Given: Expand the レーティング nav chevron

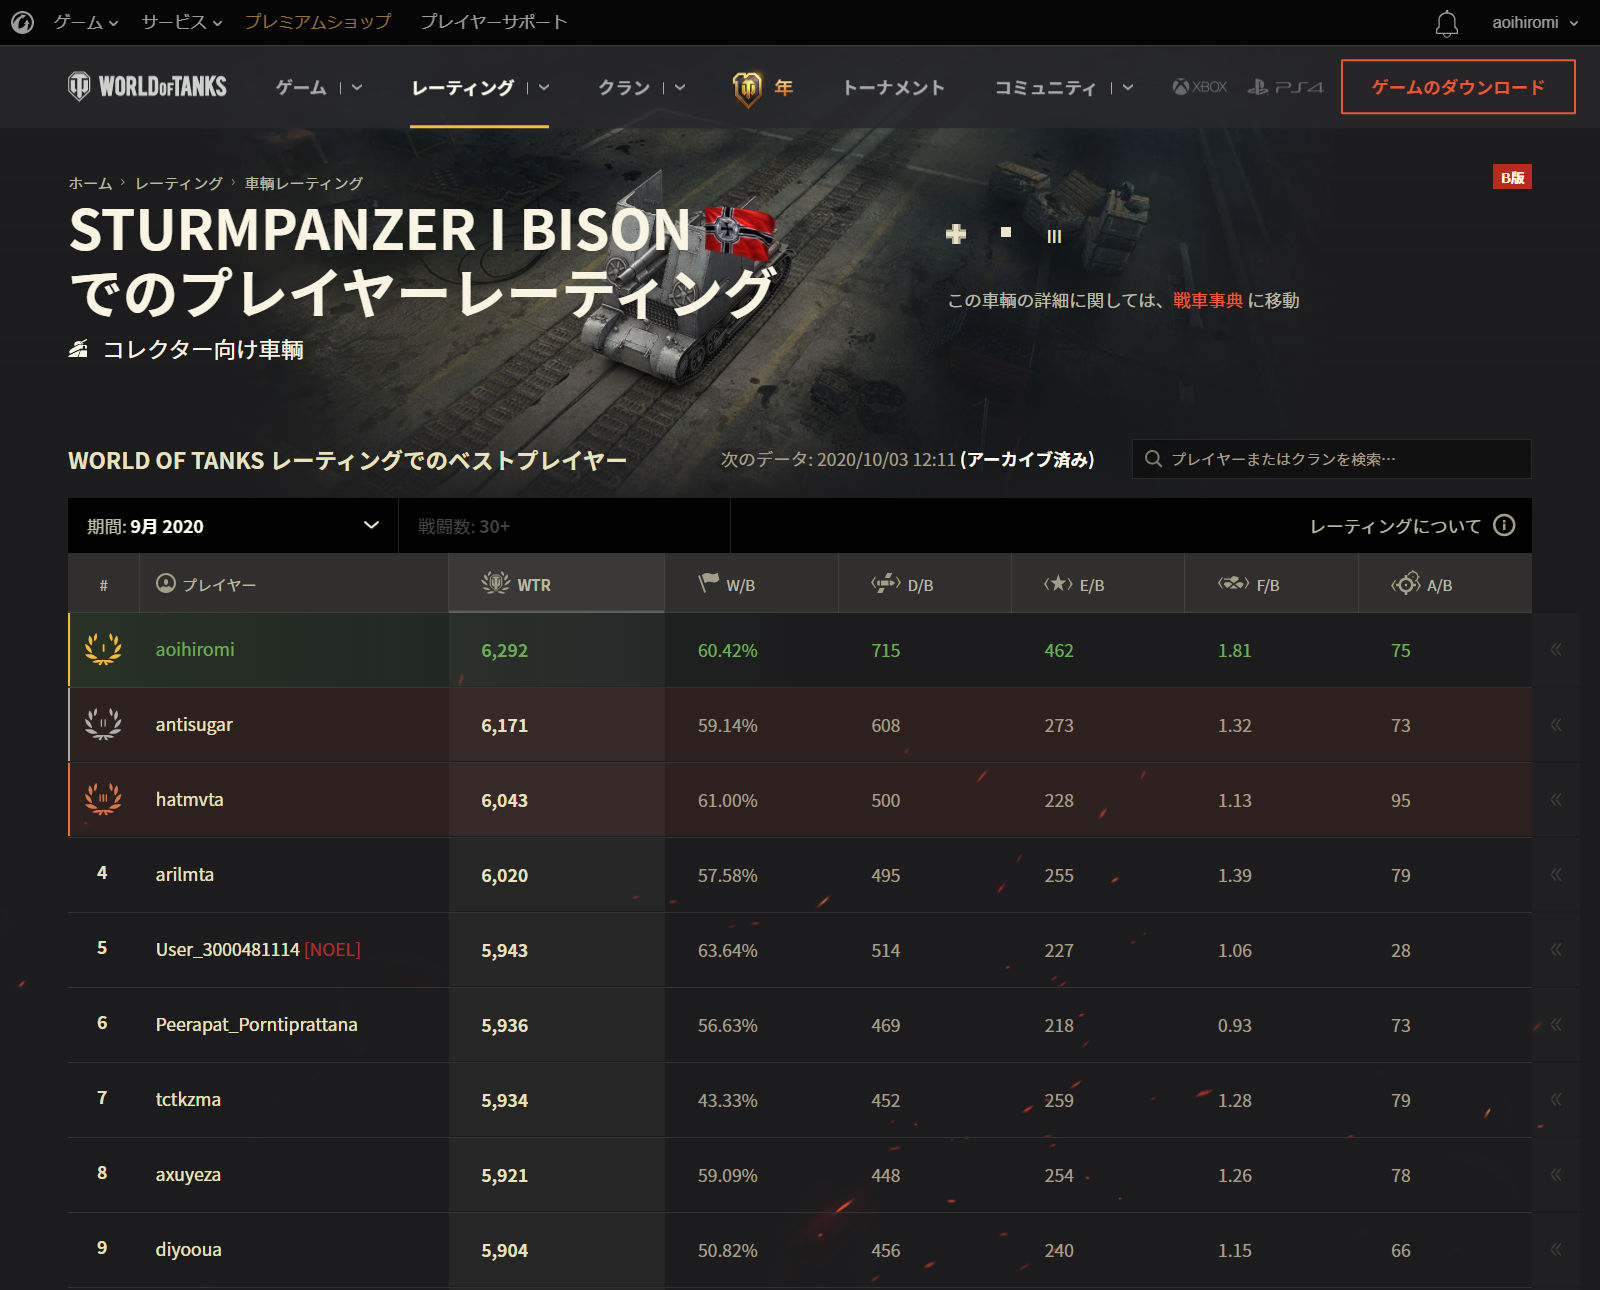Looking at the screenshot, I should 544,87.
